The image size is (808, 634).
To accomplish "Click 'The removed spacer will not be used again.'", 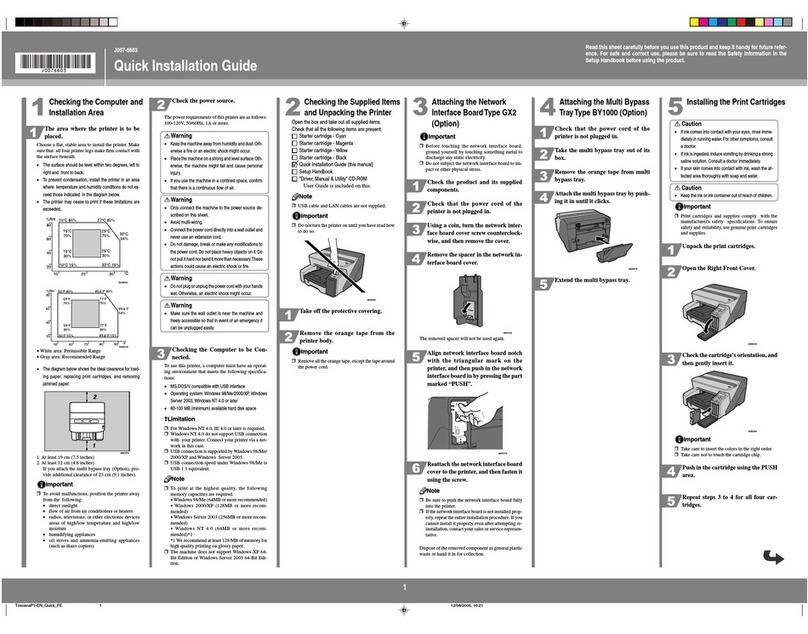I will coord(462,339).
